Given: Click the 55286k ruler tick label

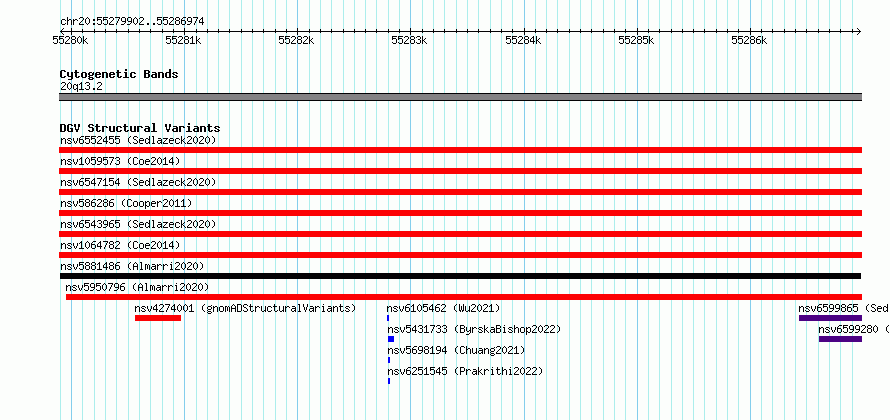Looking at the screenshot, I should (749, 40).
